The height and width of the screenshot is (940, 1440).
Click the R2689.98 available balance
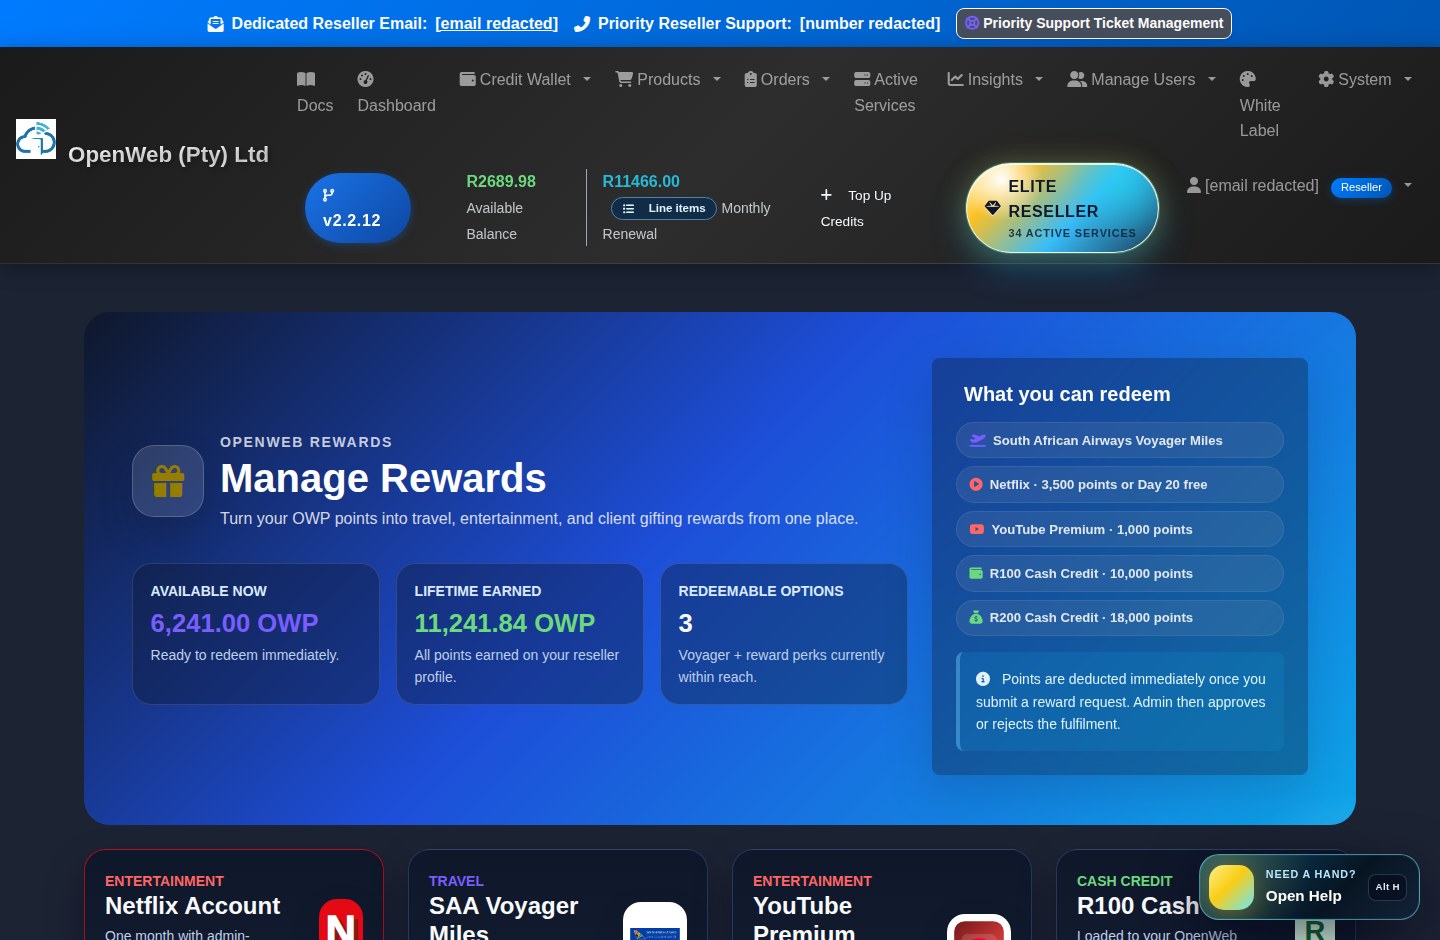coord(501,181)
